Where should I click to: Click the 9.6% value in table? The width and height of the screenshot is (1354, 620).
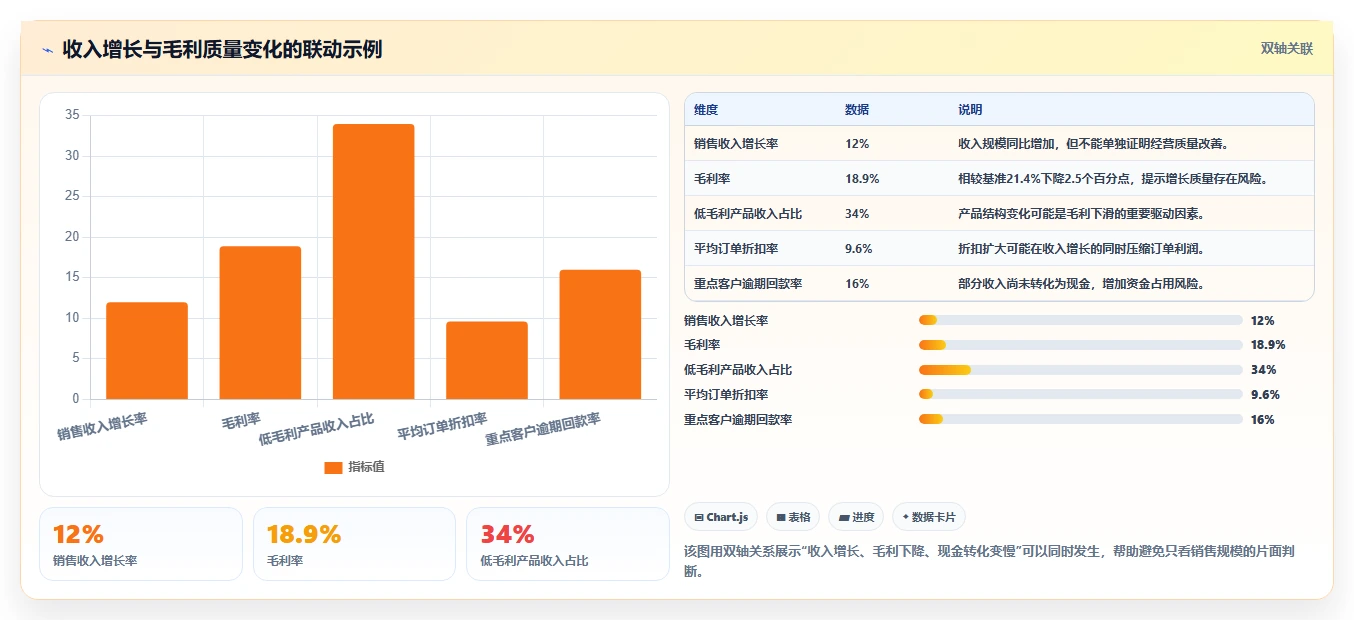(859, 248)
